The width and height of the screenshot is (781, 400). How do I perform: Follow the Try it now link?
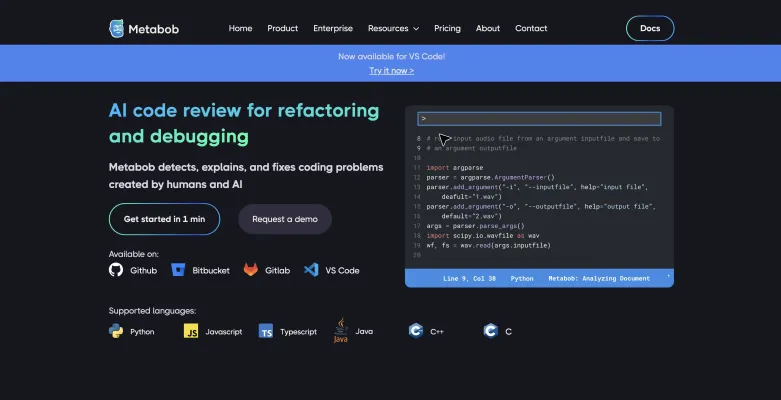[x=391, y=71]
